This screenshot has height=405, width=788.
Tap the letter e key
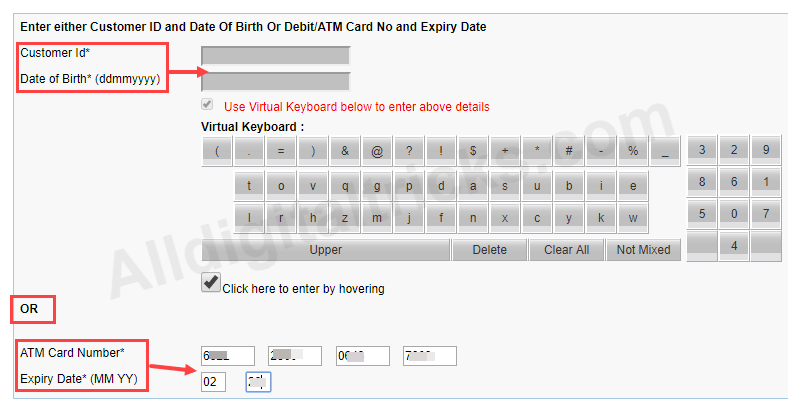pos(633,186)
